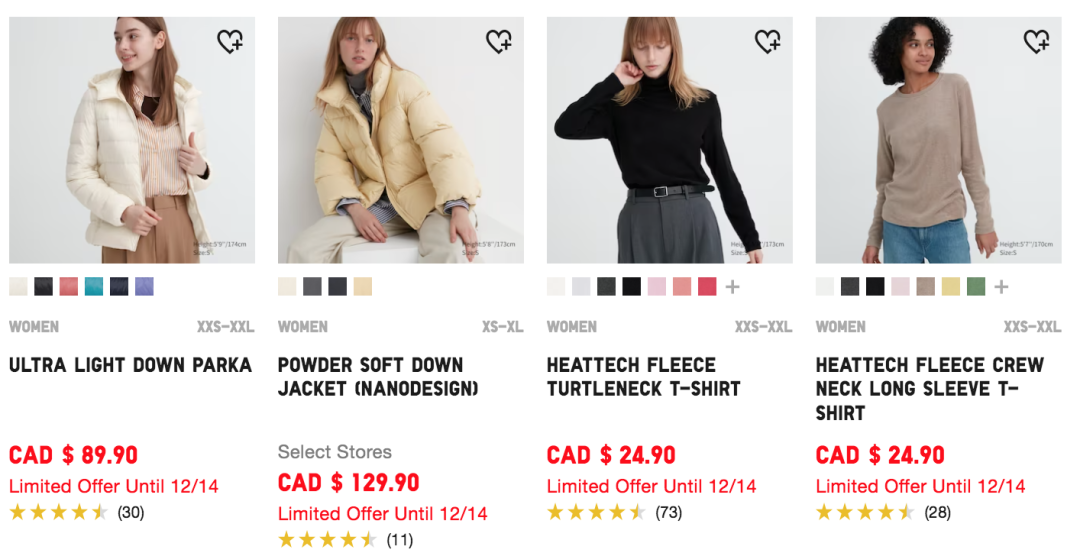Pick beige swatch for Powder Soft Down Jacket
1080x553 pixels.
click(363, 287)
